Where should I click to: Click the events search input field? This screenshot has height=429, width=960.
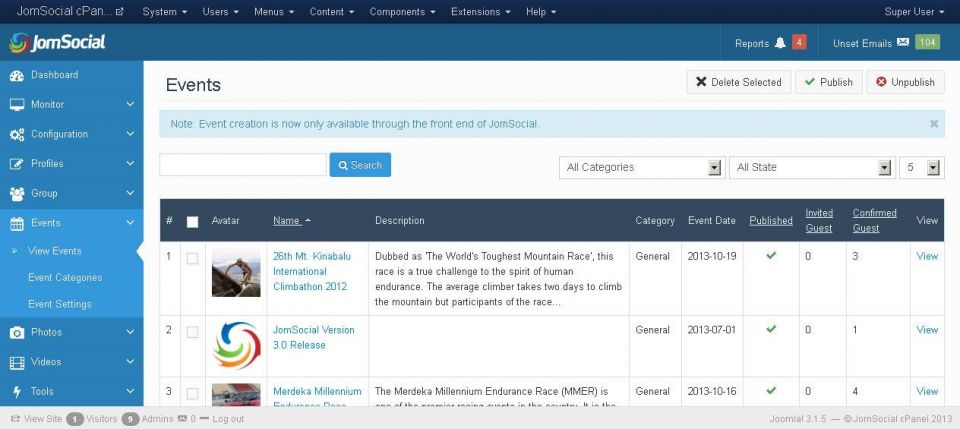pyautogui.click(x=243, y=165)
